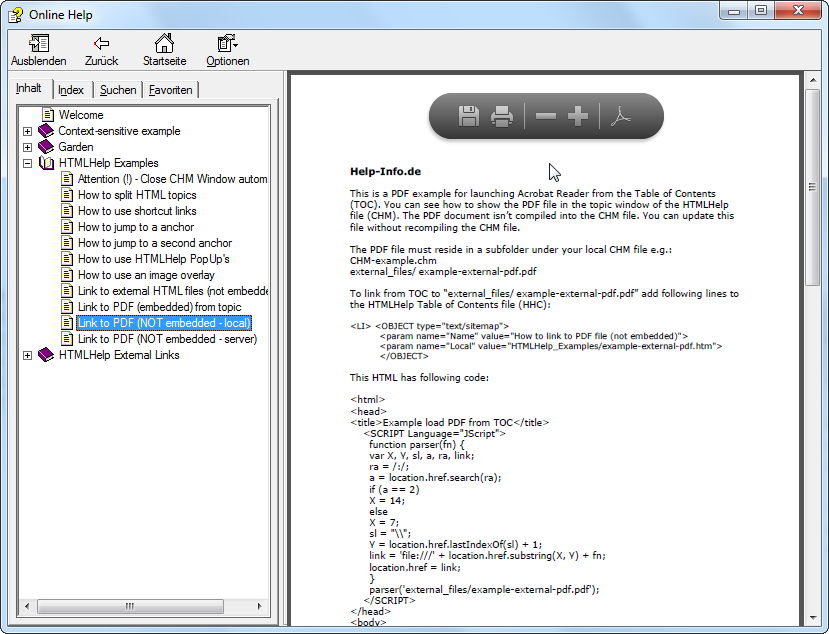This screenshot has height=634, width=829.
Task: Click the Ausblenden (hide) toolbar icon
Action: [x=39, y=43]
